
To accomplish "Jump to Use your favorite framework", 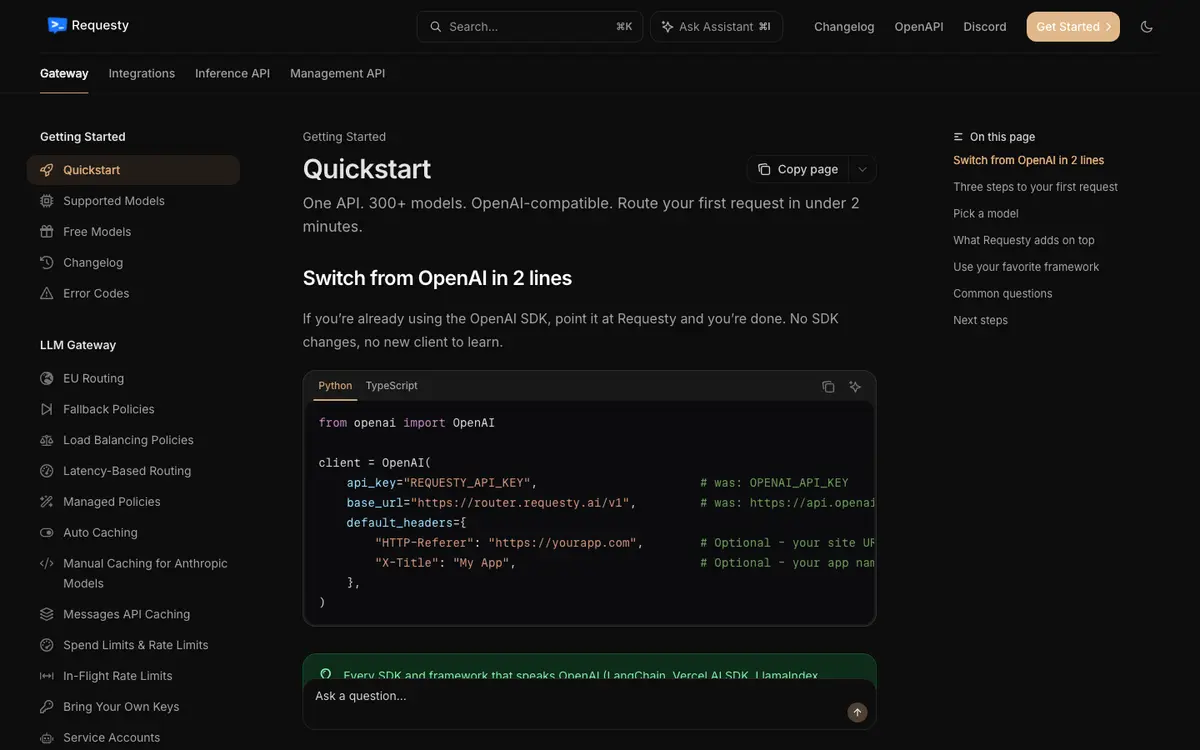I will click(x=1025, y=267).
